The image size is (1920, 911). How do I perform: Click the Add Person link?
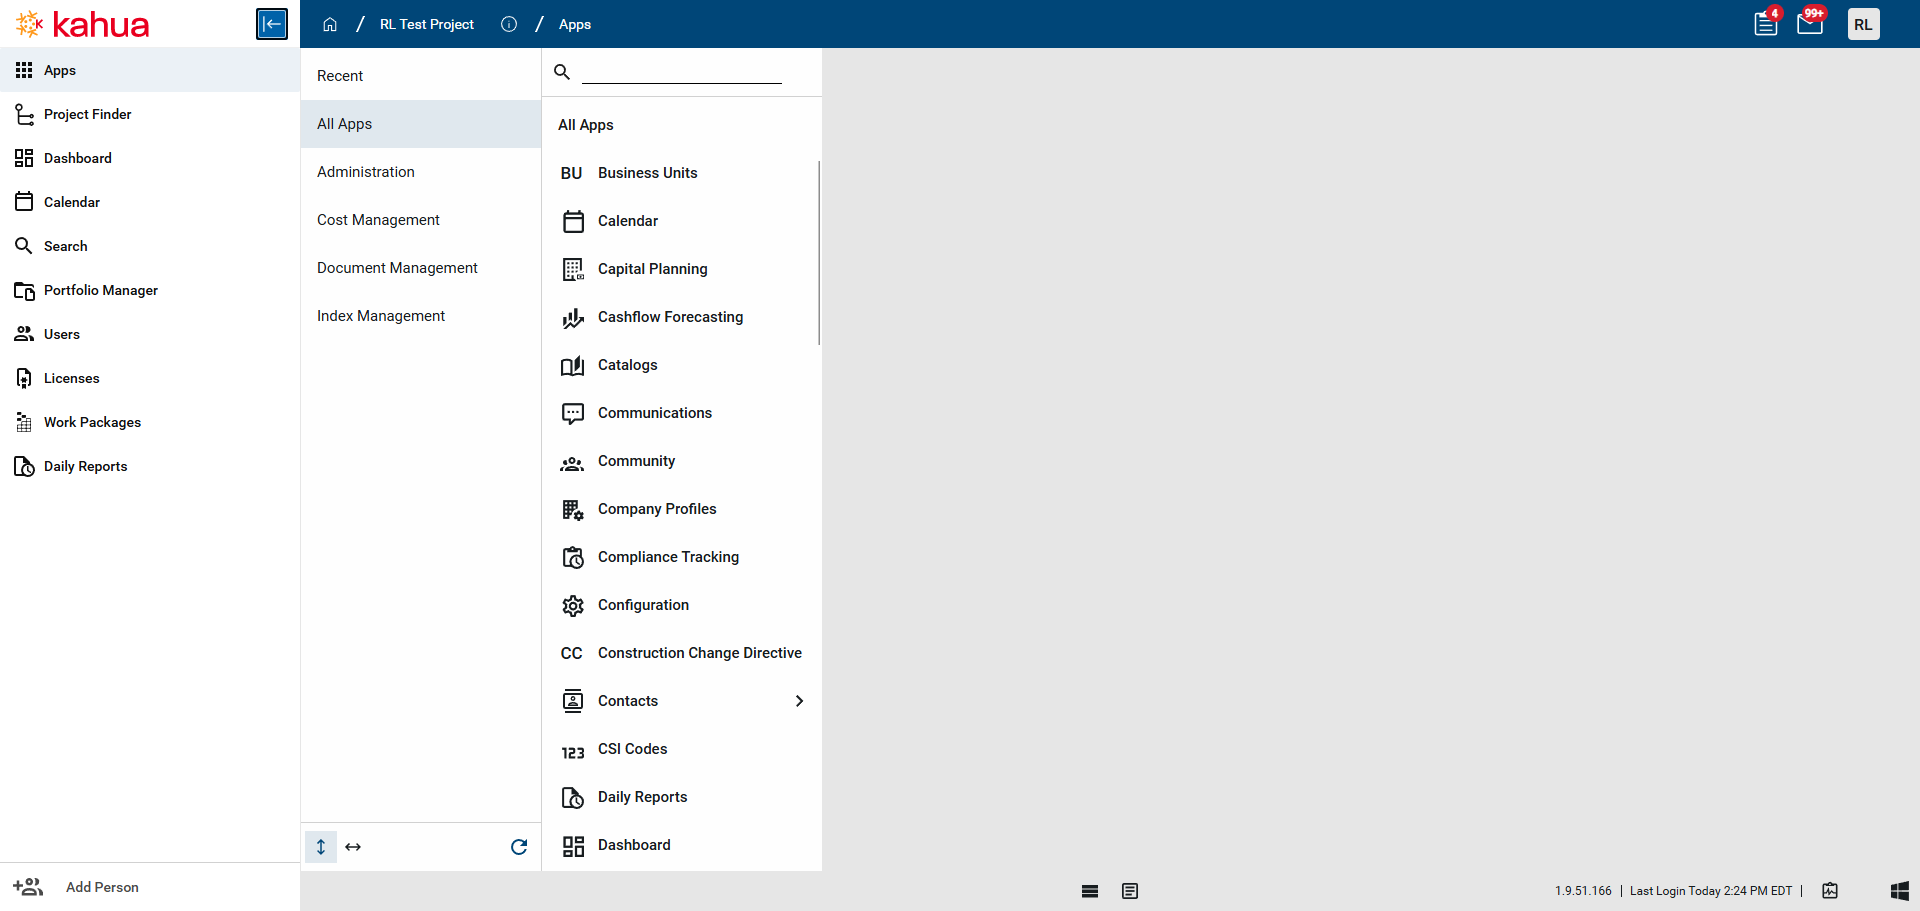pos(101,887)
